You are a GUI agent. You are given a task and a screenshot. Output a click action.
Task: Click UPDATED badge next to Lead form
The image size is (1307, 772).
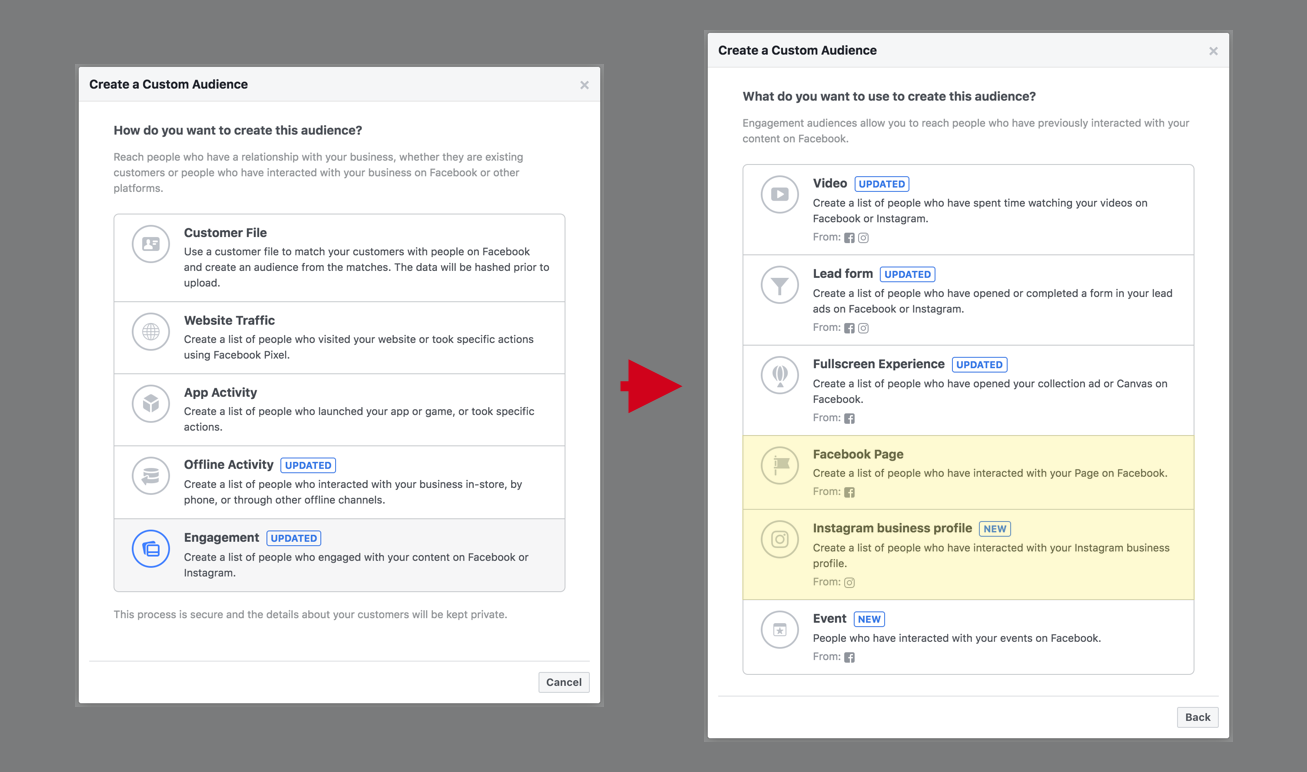[x=908, y=274]
